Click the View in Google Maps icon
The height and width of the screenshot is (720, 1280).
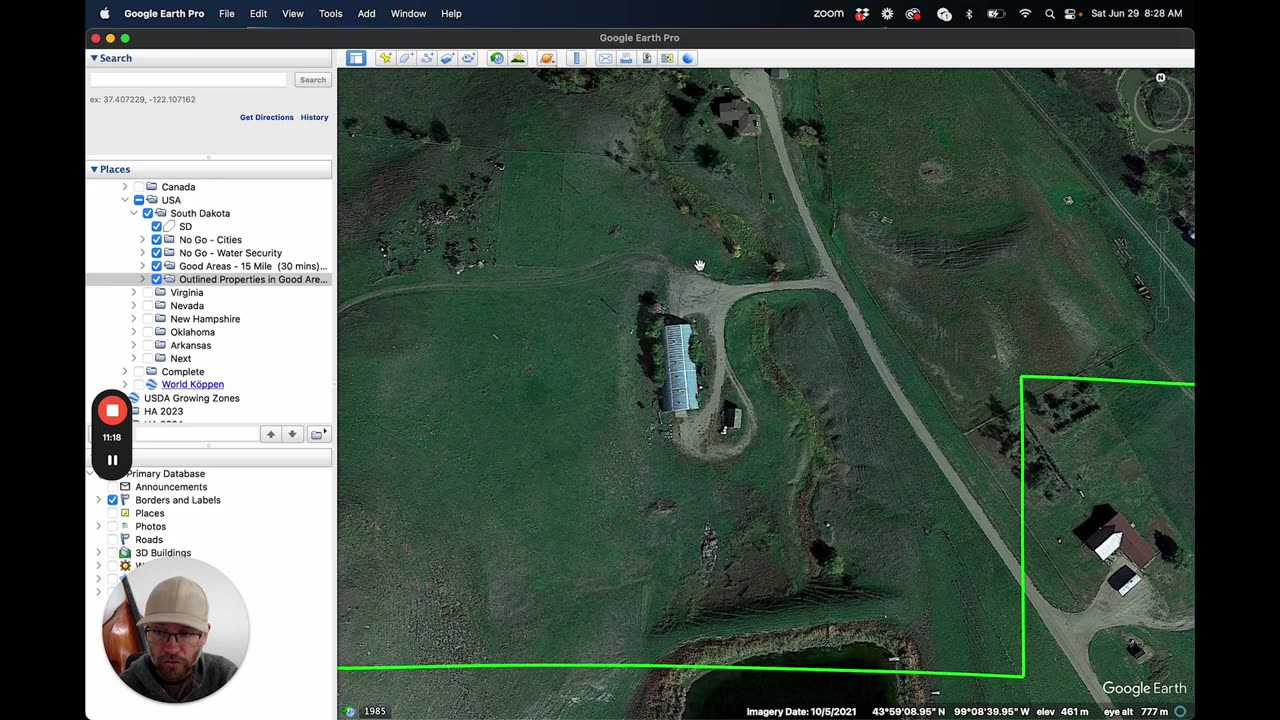[667, 58]
